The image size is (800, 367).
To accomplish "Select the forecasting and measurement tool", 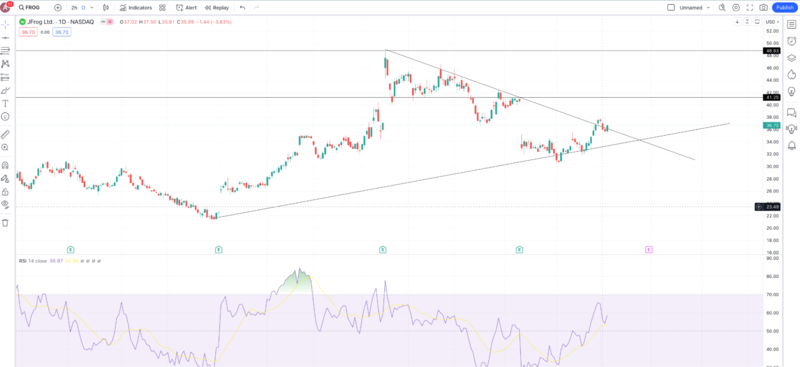I will [x=5, y=77].
